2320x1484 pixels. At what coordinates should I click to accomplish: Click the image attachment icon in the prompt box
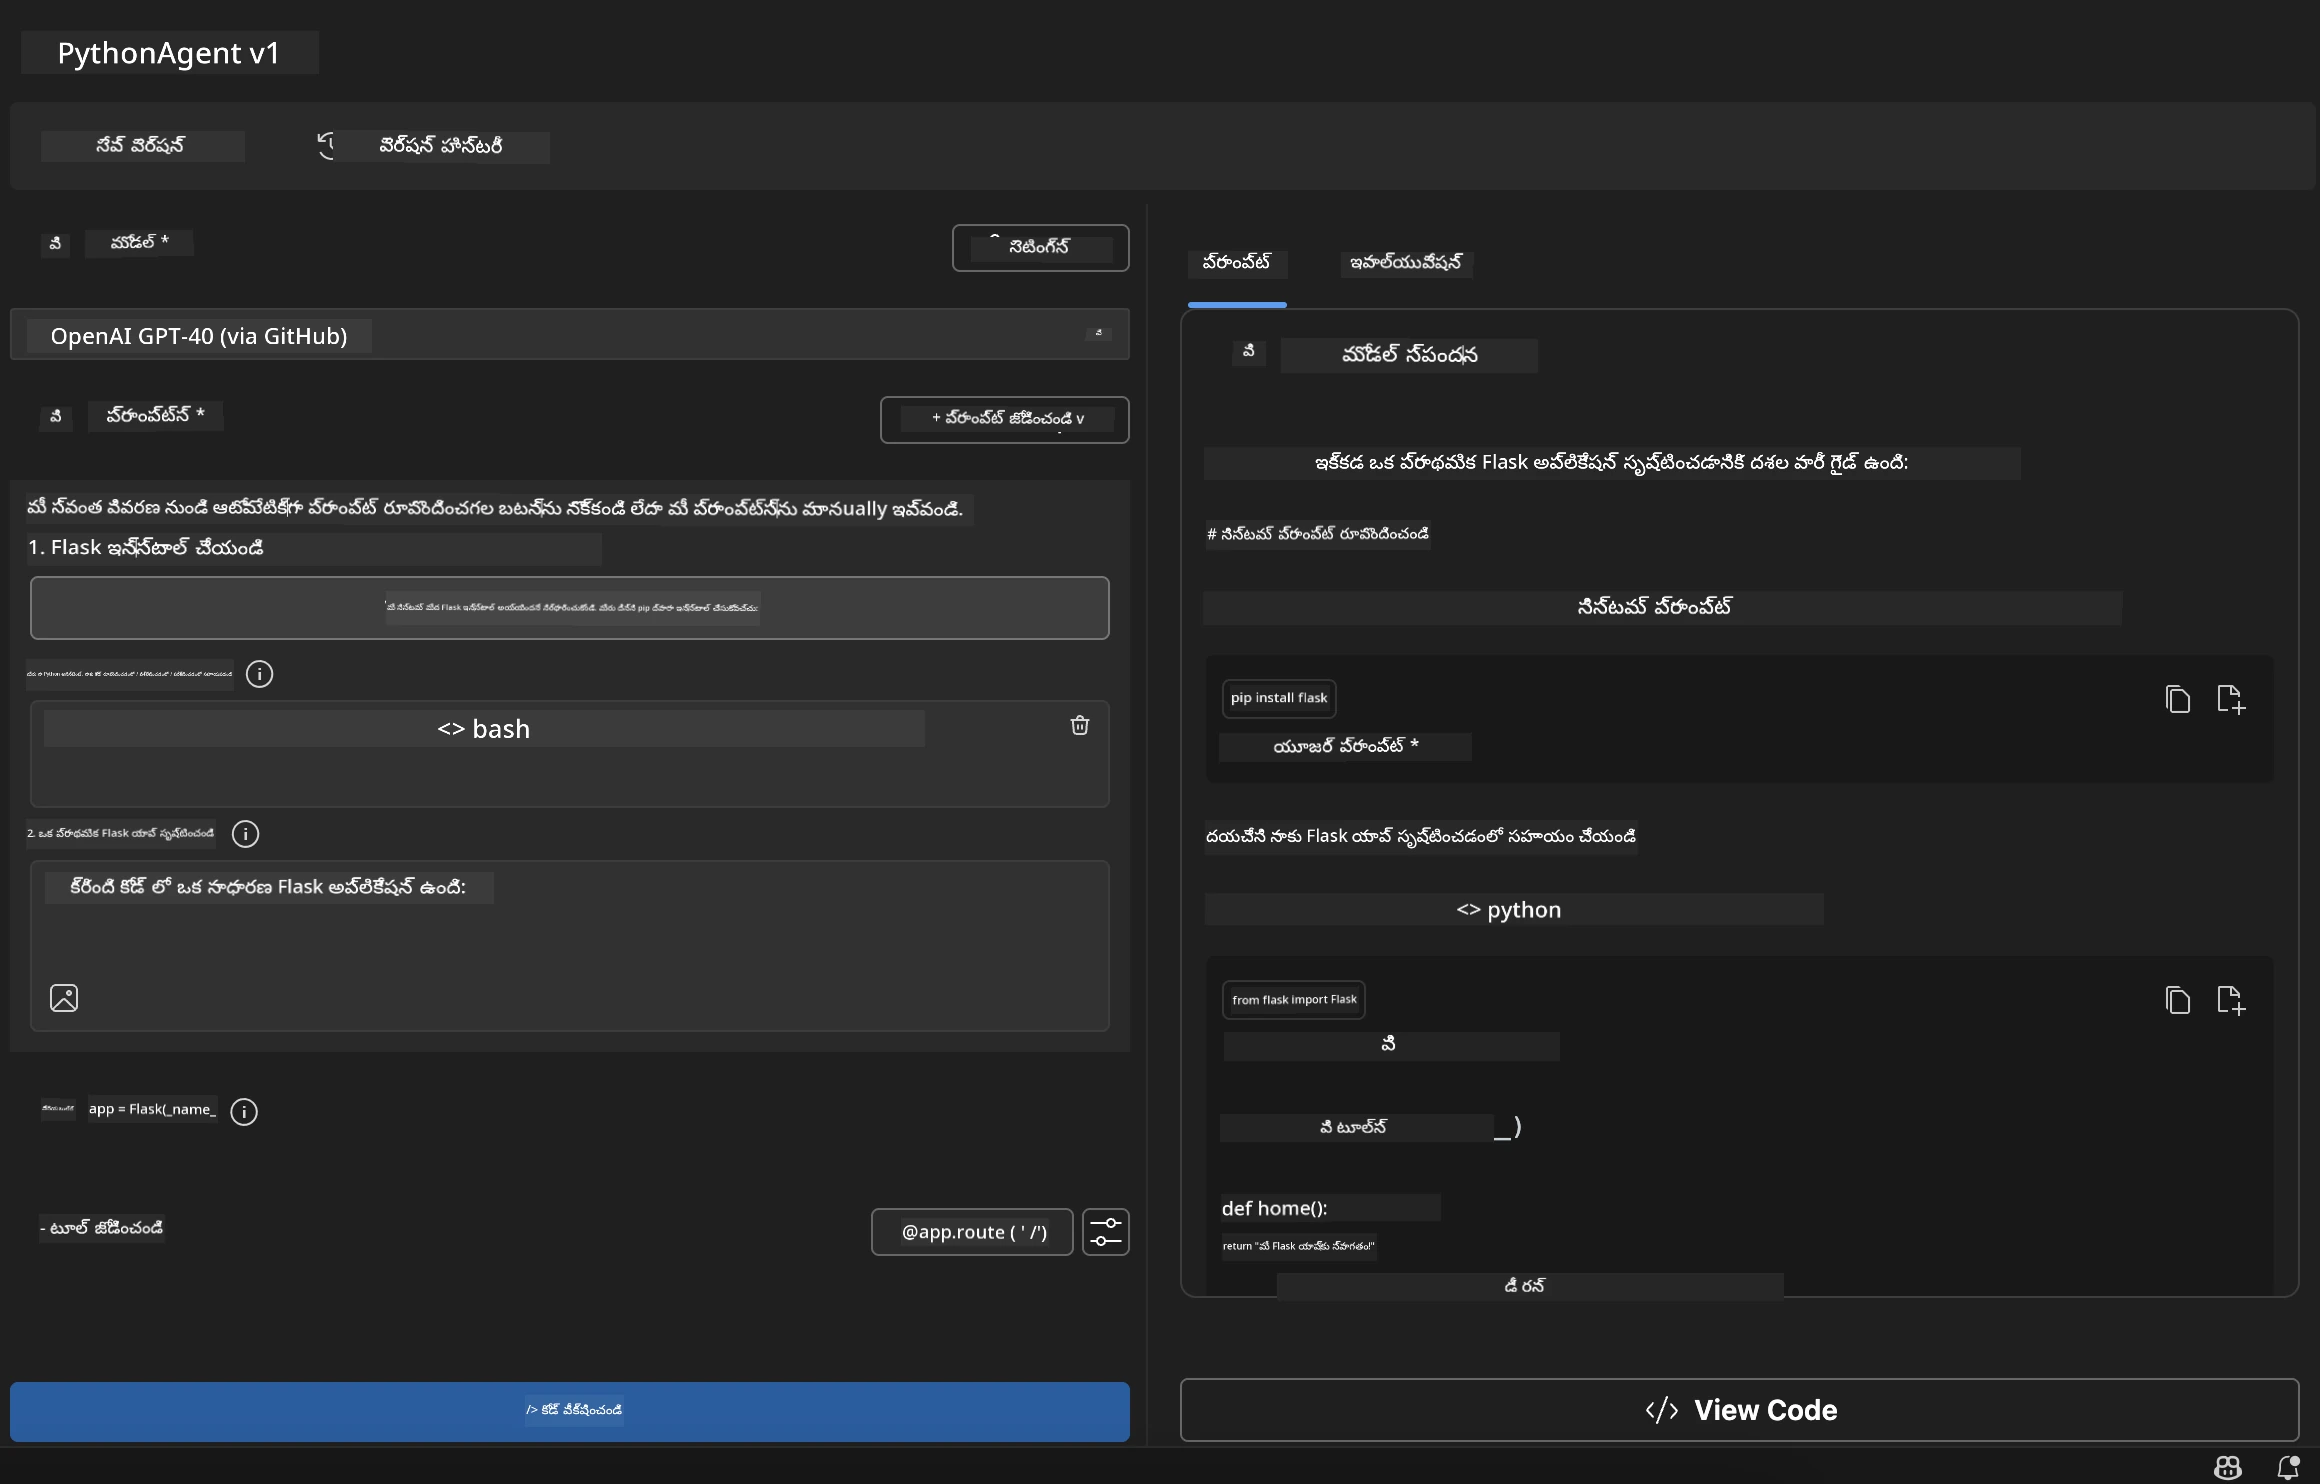(64, 998)
